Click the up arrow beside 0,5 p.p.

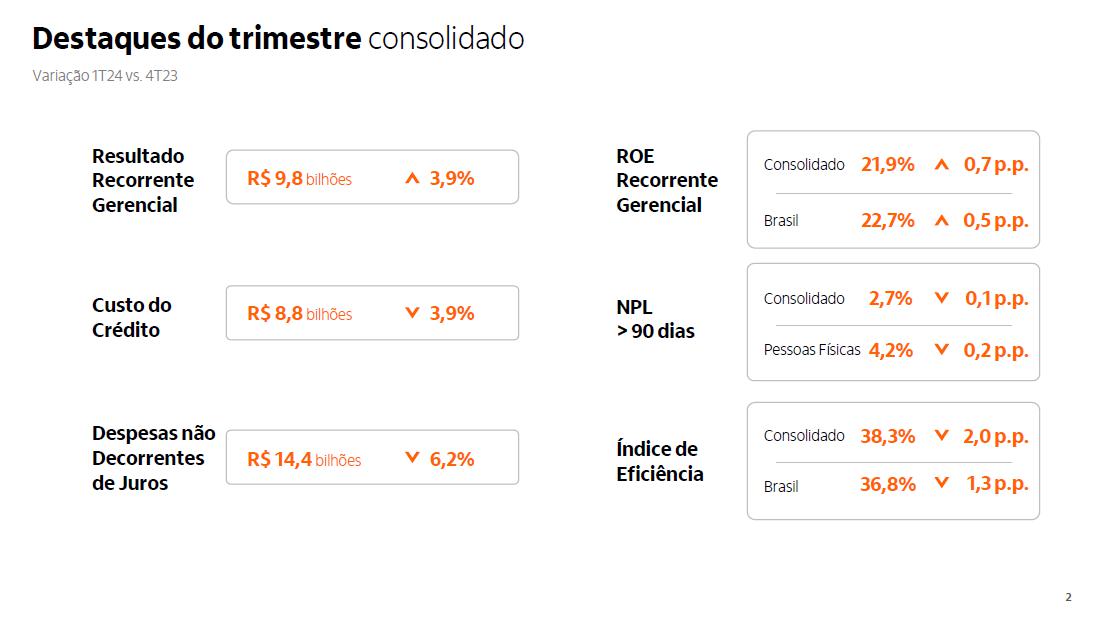(940, 220)
